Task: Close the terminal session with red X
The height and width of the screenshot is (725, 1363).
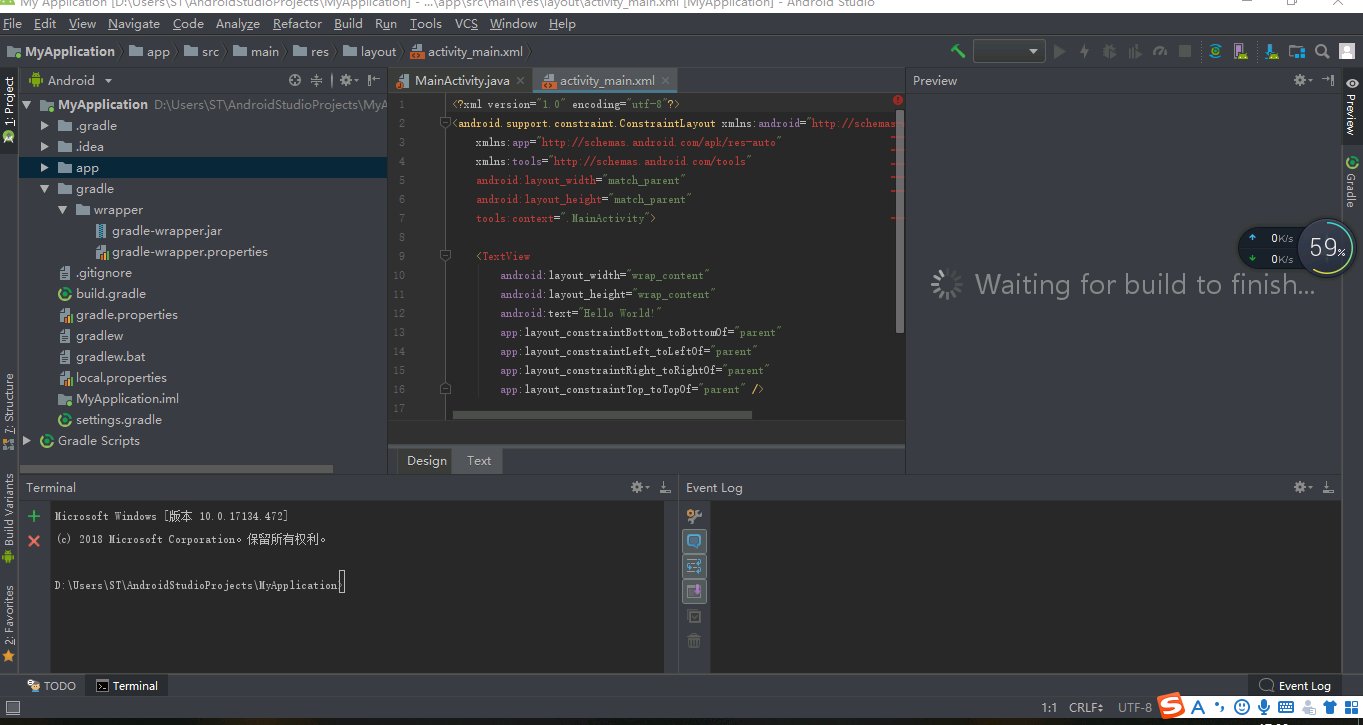Action: (34, 540)
